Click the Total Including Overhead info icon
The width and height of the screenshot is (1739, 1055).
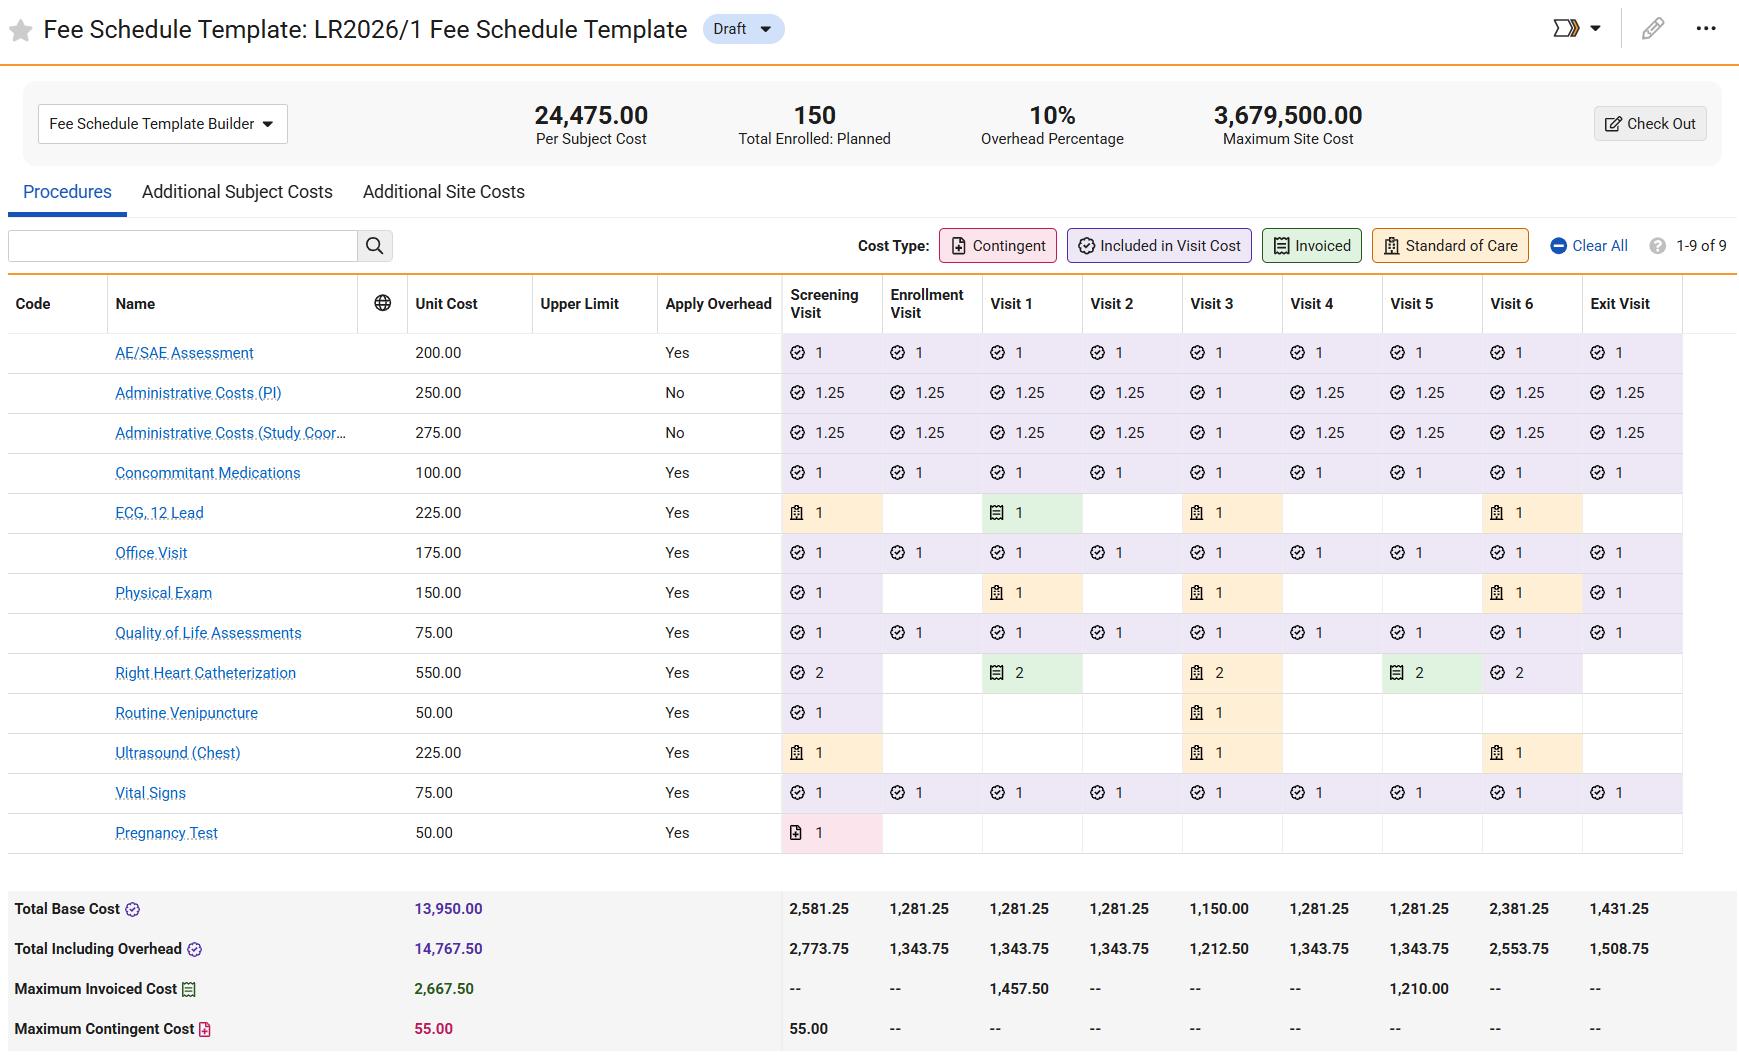[x=195, y=950]
